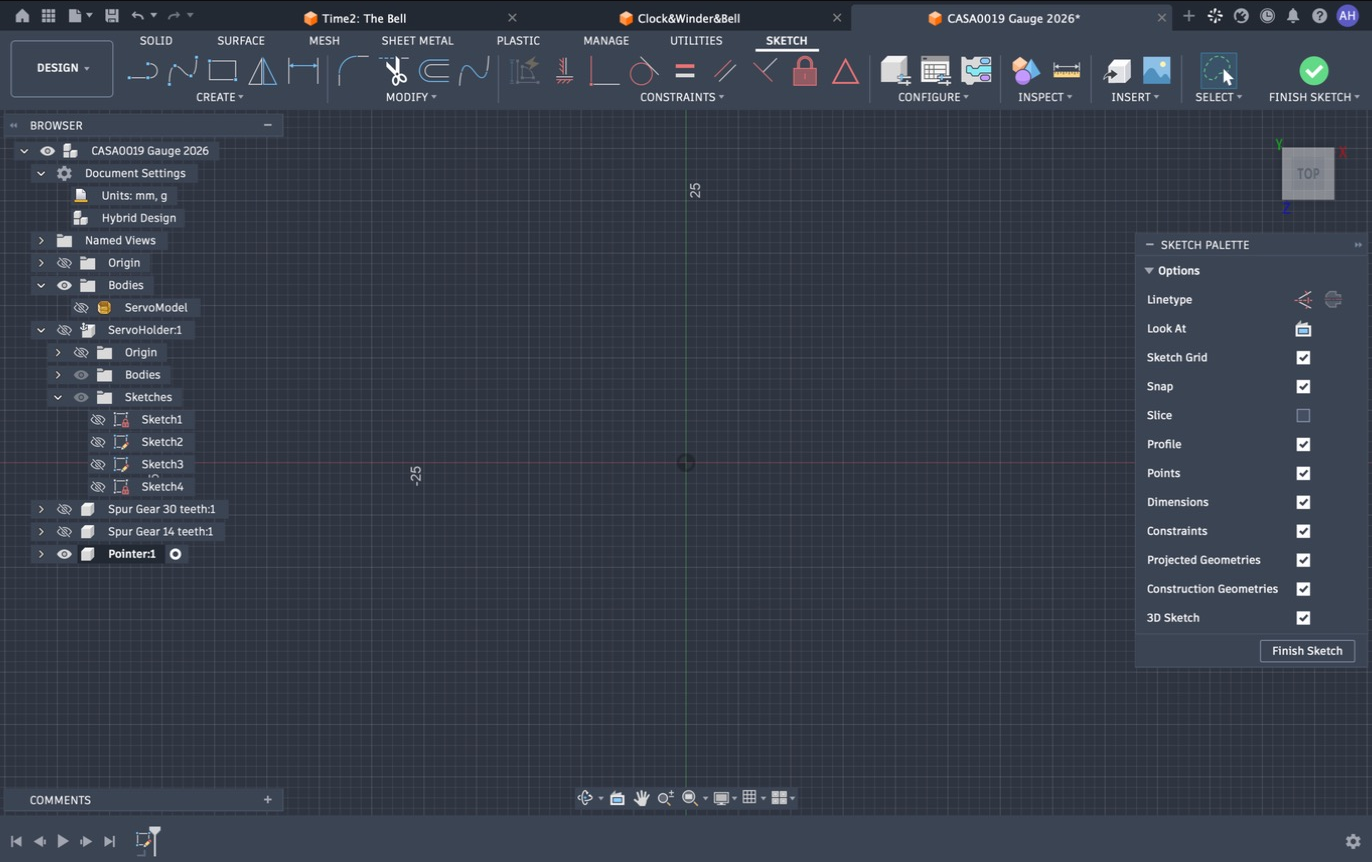Activate the Trim scissors tool
Screen dimensions: 1372x862
(394, 71)
